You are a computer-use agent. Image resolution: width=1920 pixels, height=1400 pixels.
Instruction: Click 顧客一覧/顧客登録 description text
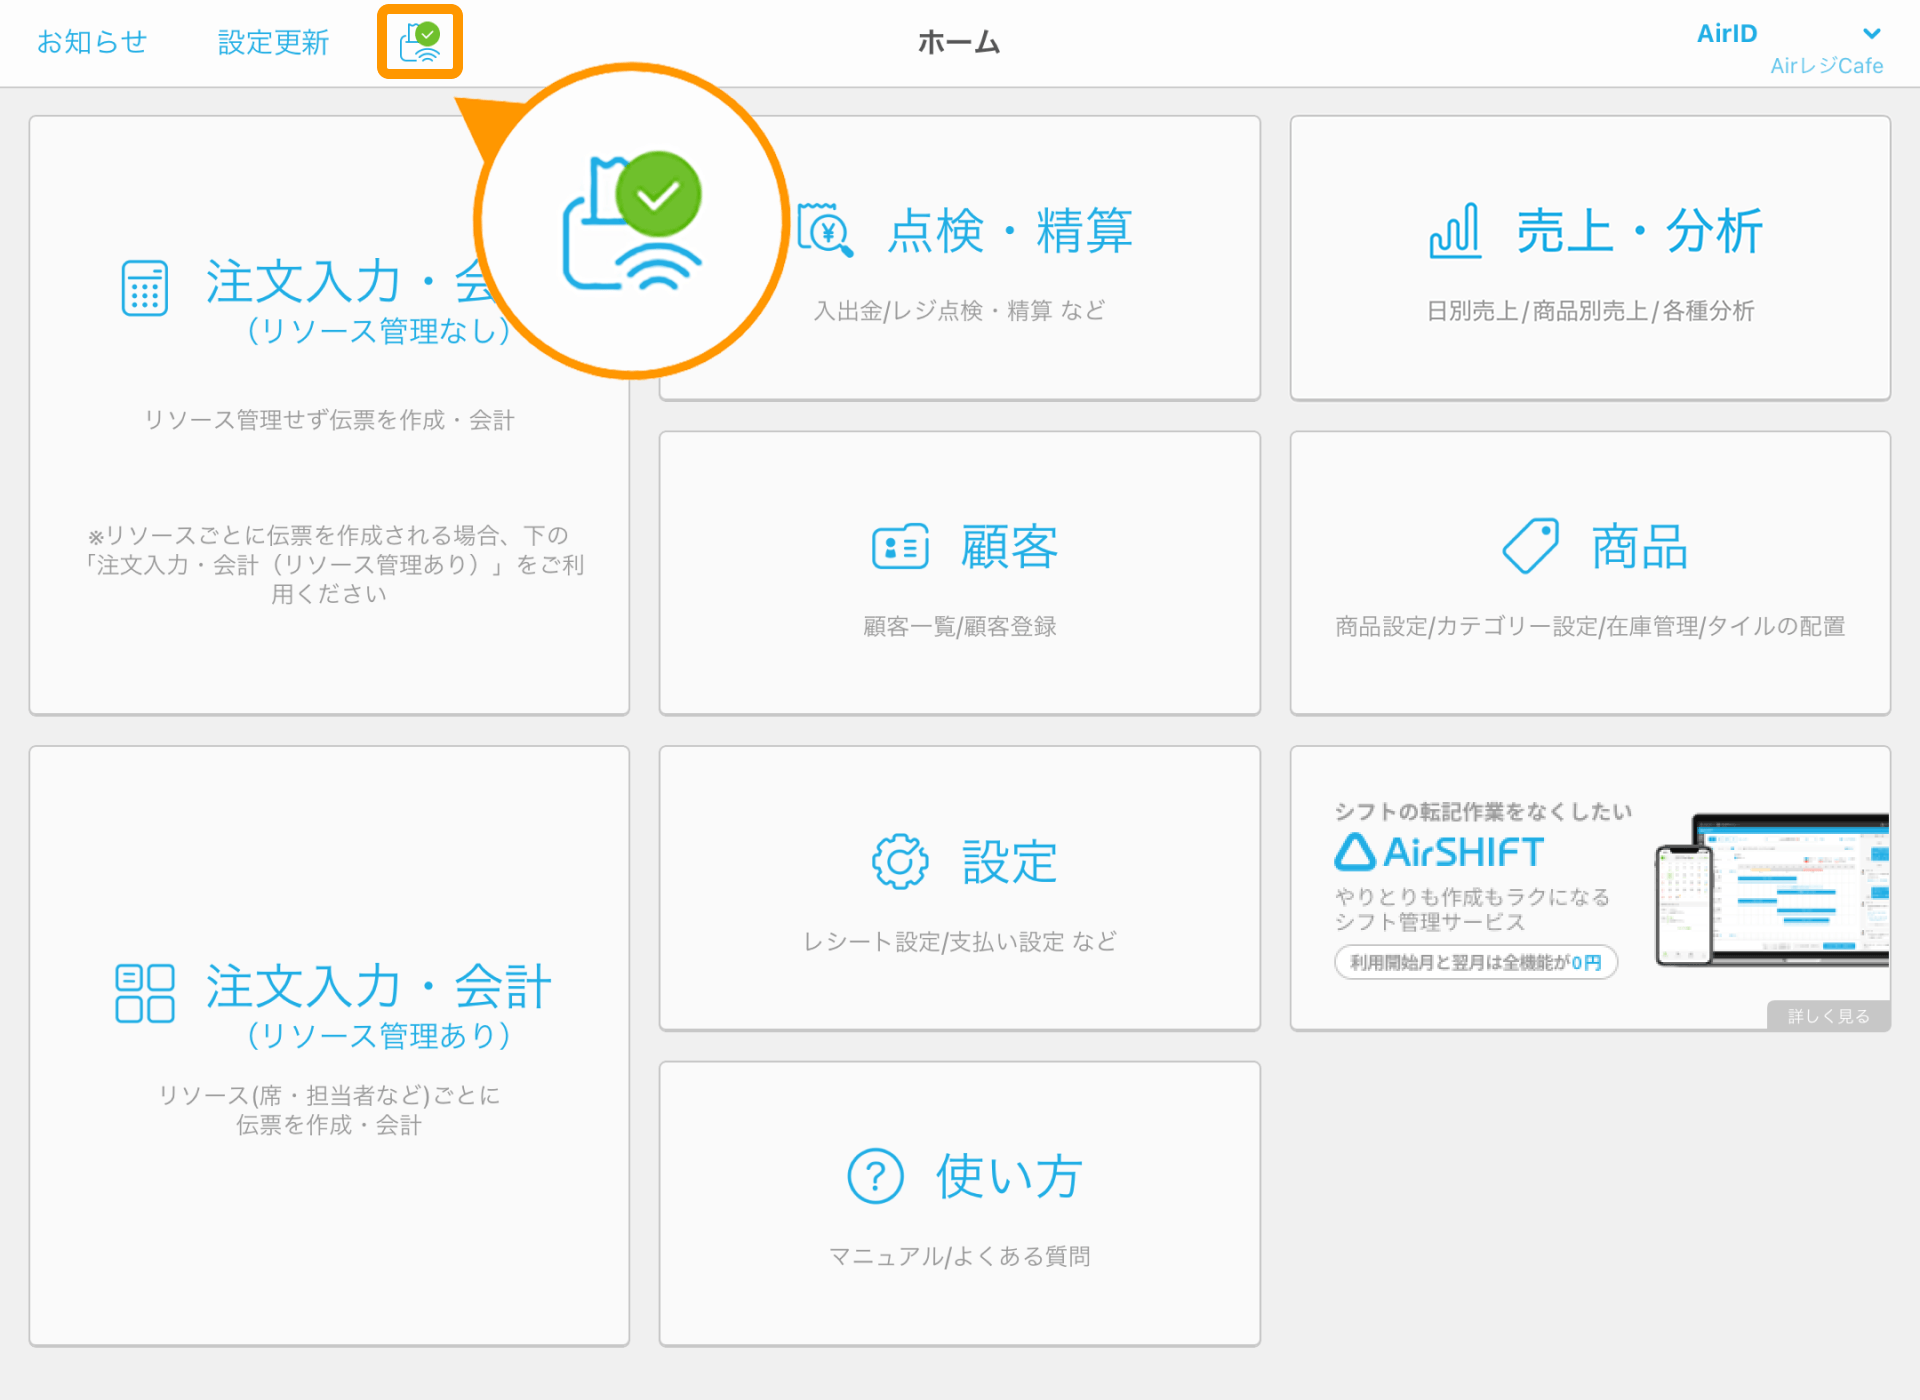[x=959, y=626]
